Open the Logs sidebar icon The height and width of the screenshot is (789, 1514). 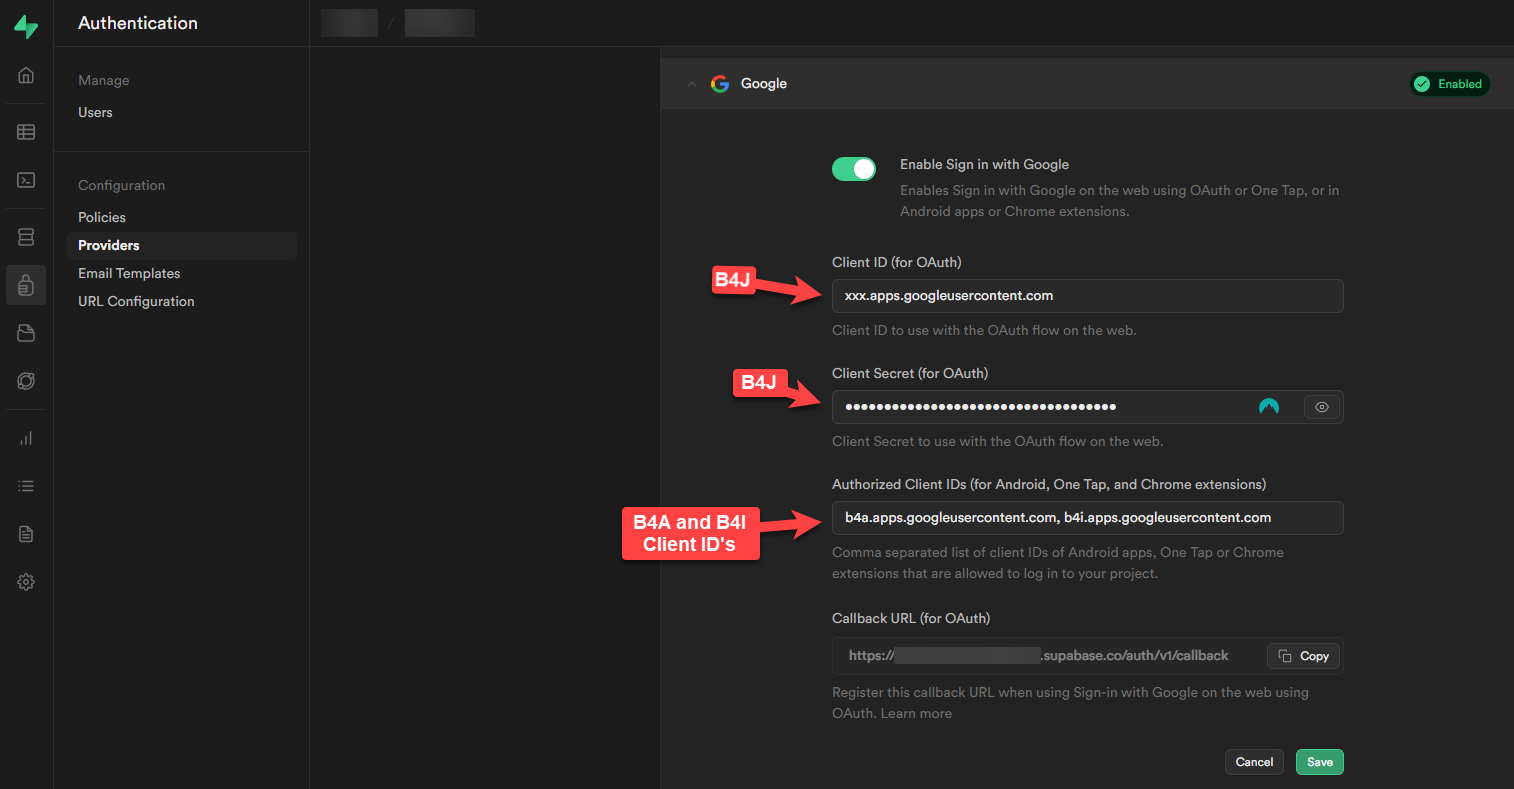tap(25, 485)
